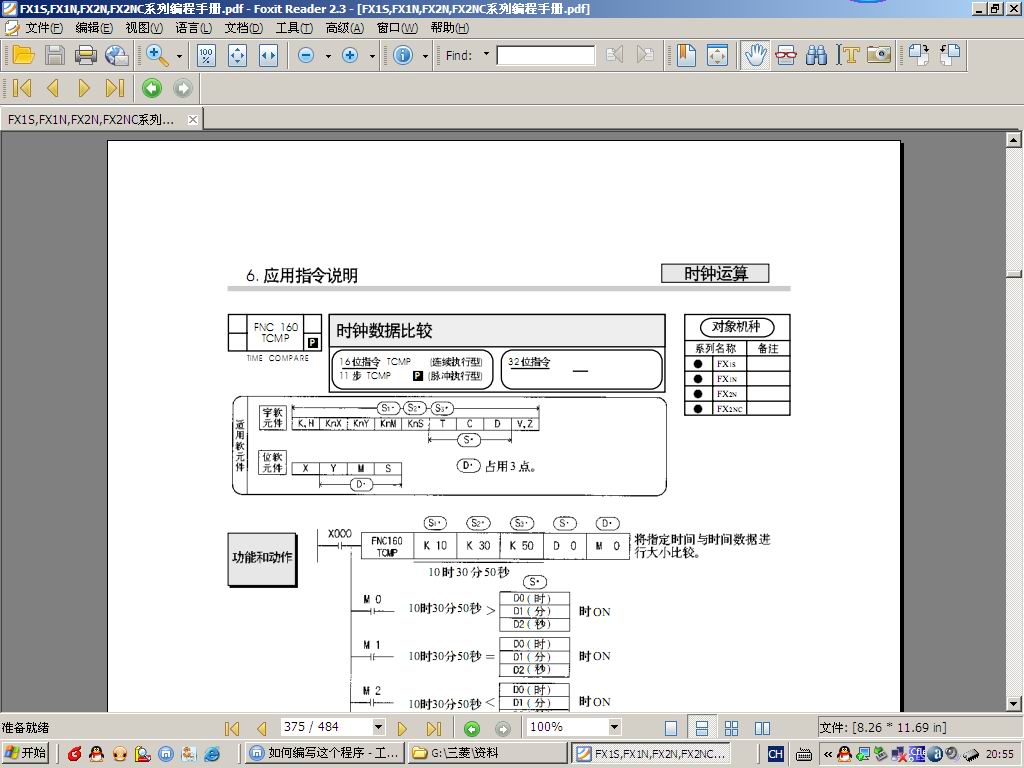Click the Find text input field
Screen dimensions: 1024x768
[x=545, y=56]
